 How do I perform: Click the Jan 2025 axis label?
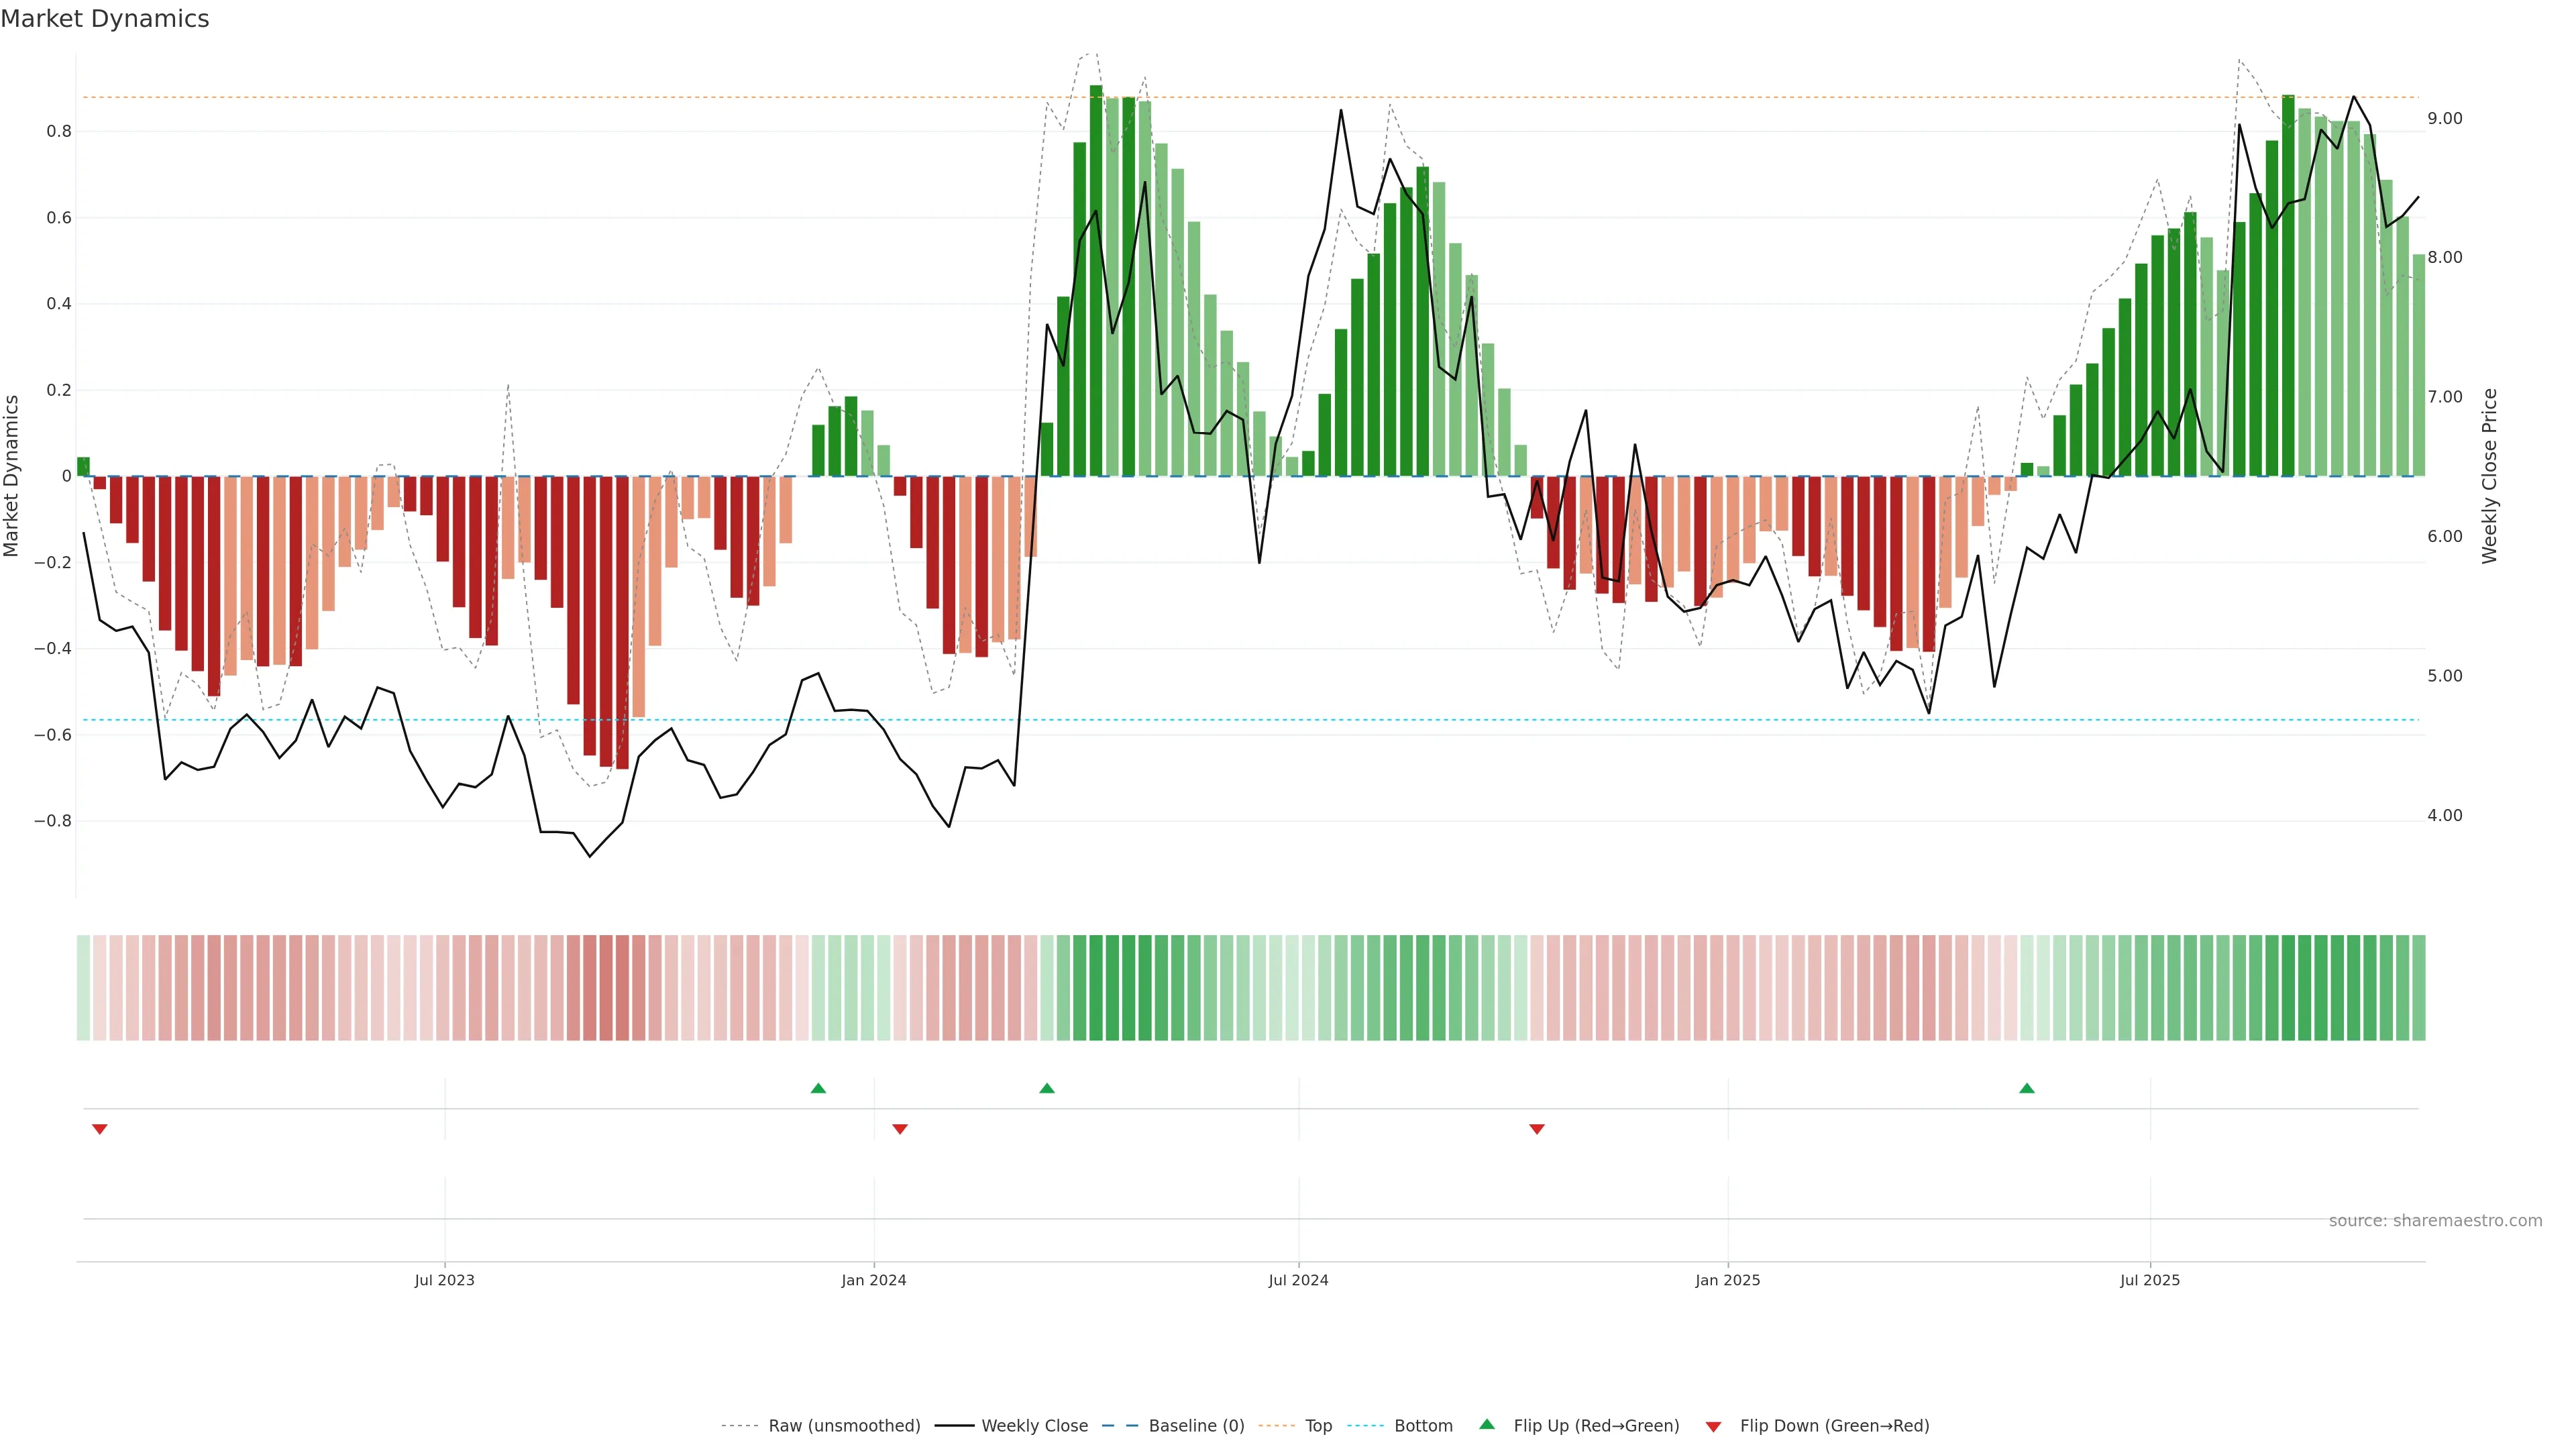click(x=1727, y=1280)
